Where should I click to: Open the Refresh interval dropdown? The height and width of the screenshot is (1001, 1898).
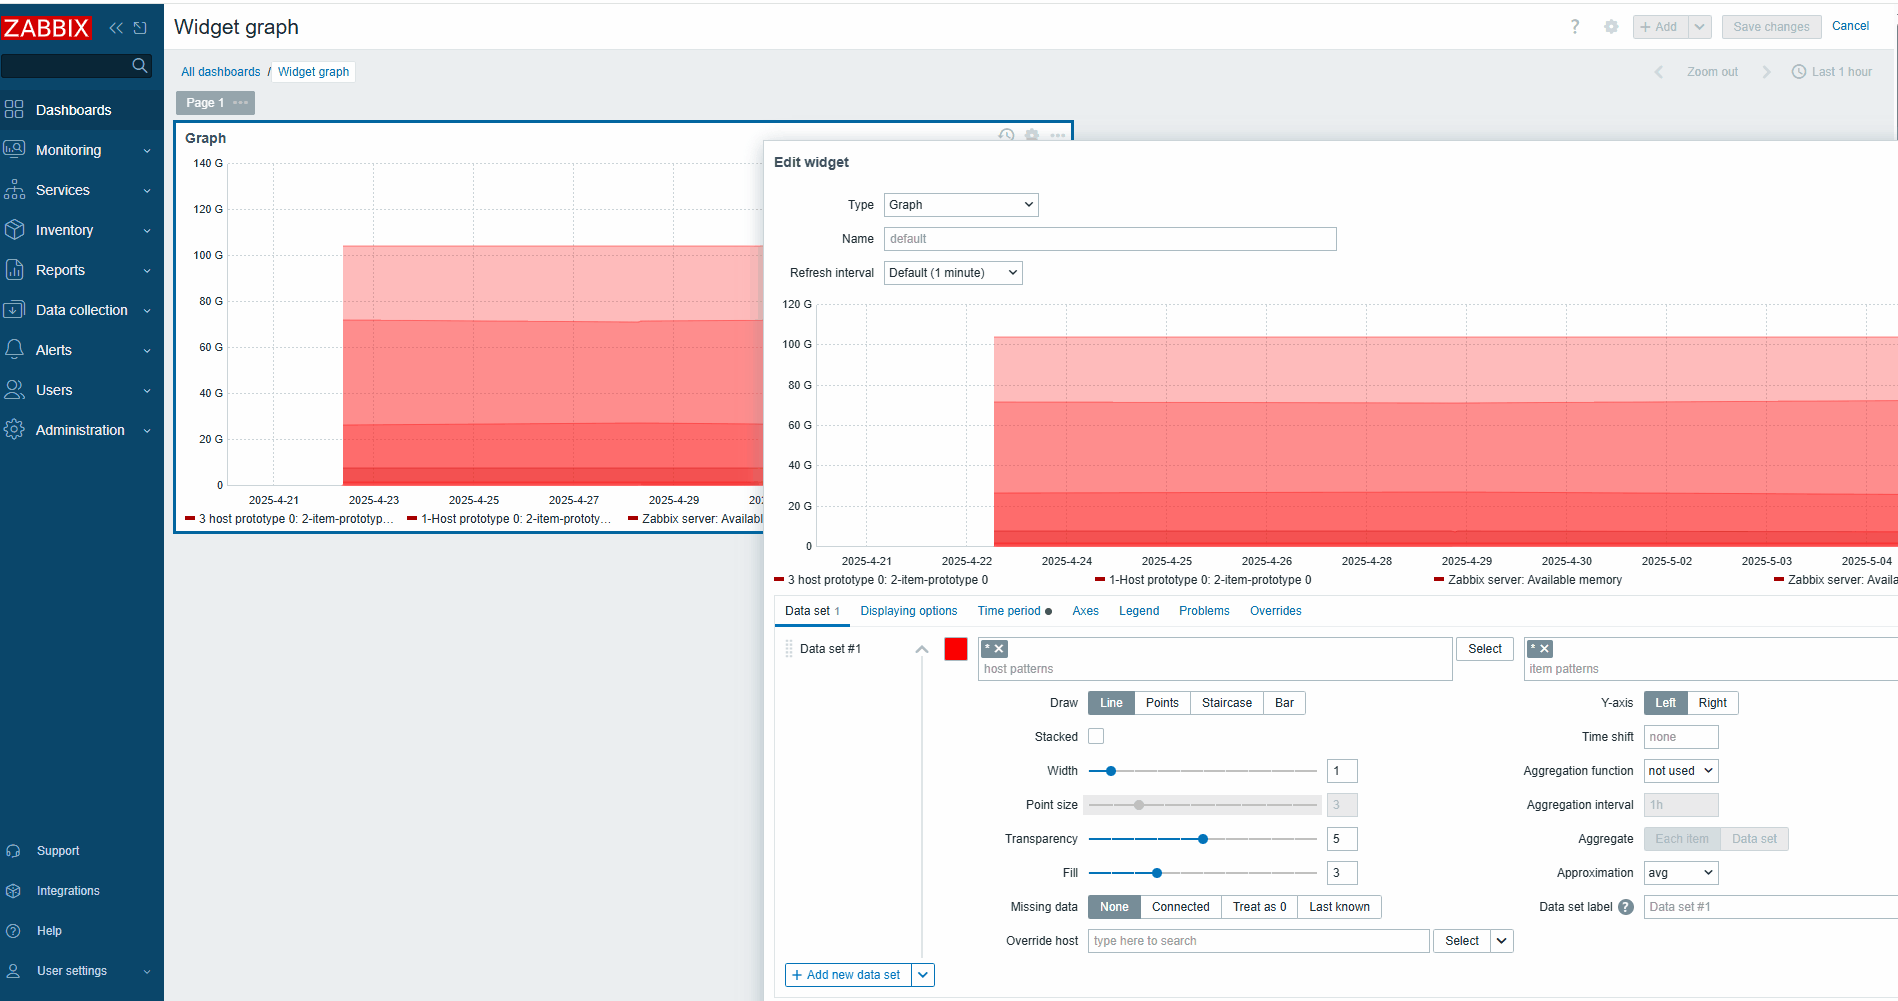click(x=953, y=273)
